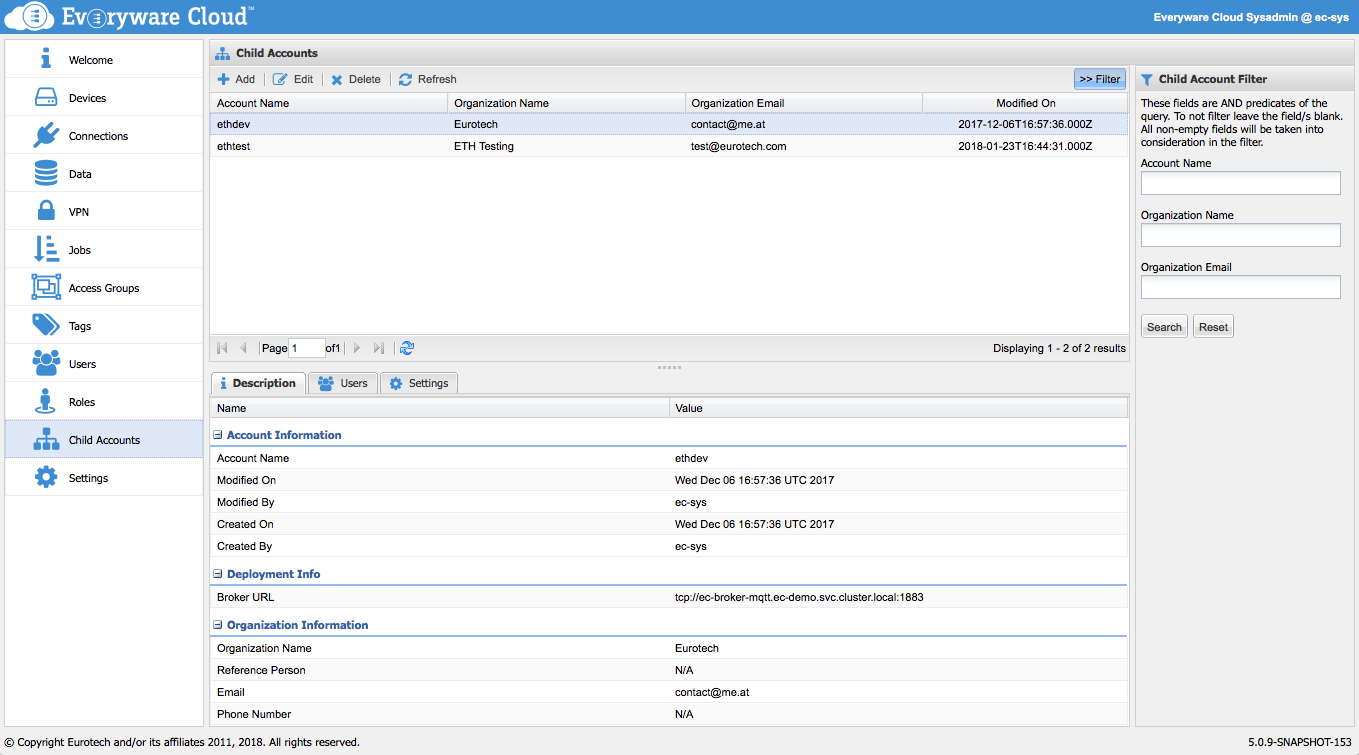
Task: Go to next page arrow
Action: click(357, 348)
